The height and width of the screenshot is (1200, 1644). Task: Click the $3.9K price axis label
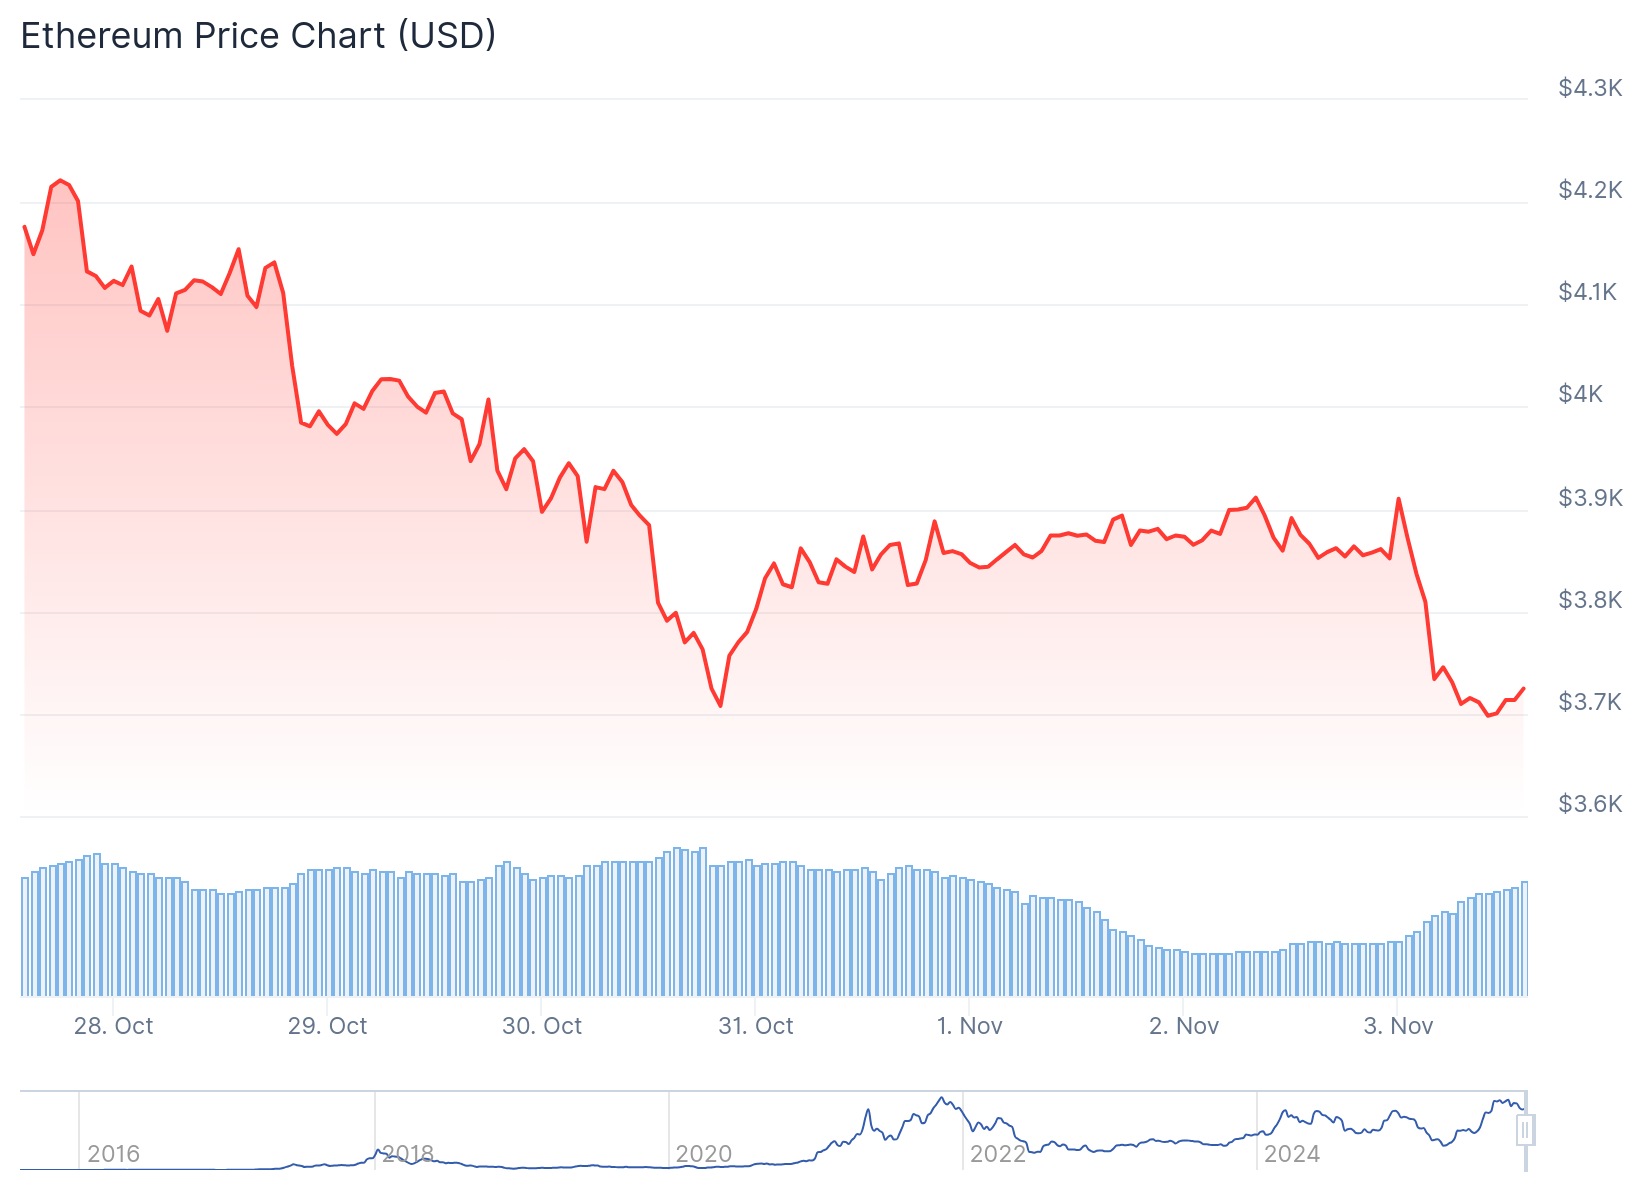pos(1590,498)
